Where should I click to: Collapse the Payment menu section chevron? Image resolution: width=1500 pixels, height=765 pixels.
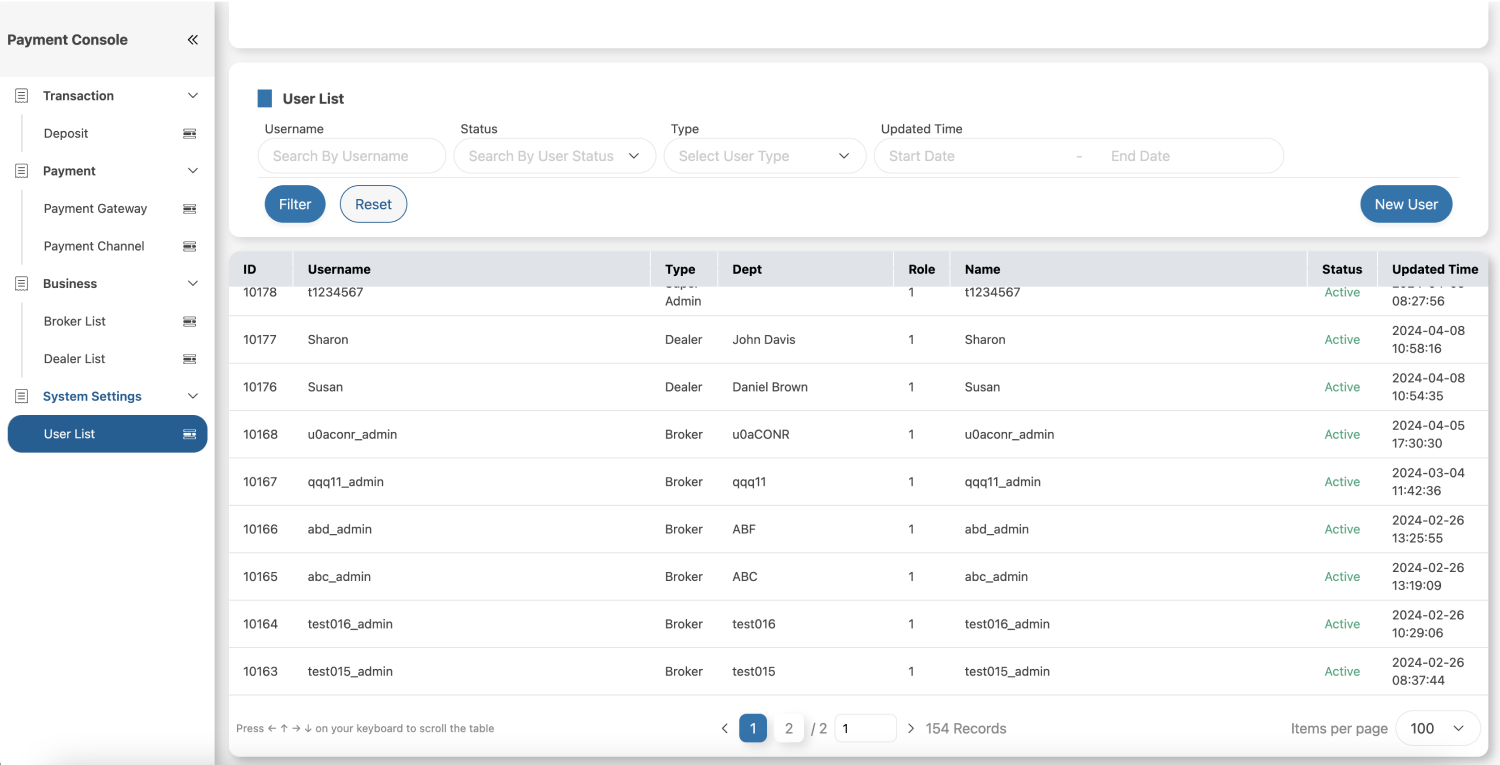193,171
